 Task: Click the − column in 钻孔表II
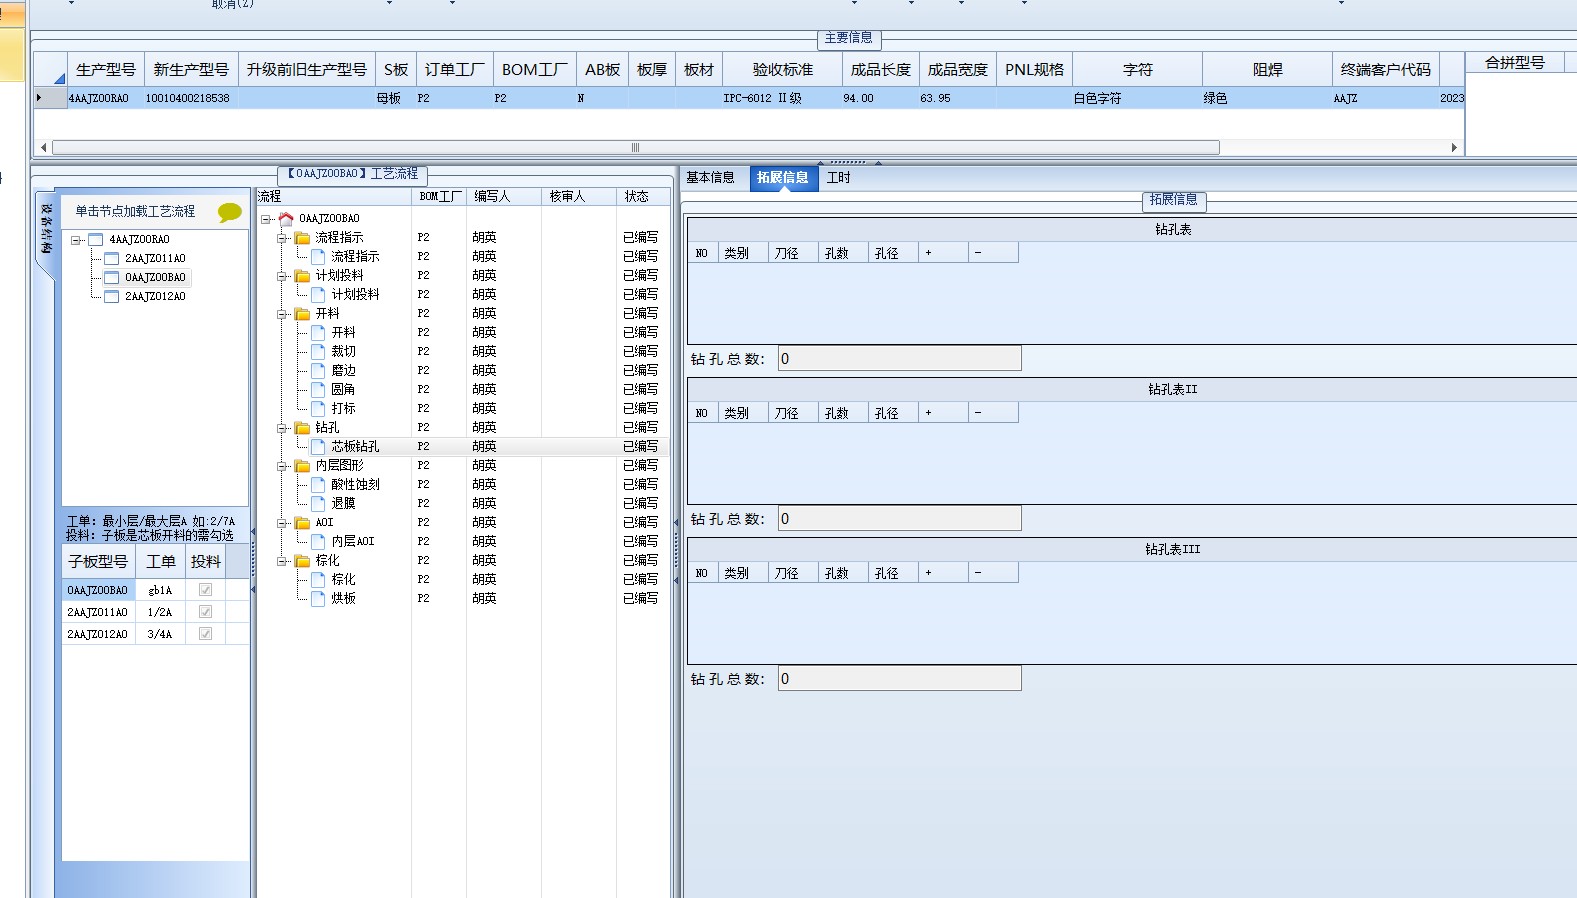pos(993,413)
